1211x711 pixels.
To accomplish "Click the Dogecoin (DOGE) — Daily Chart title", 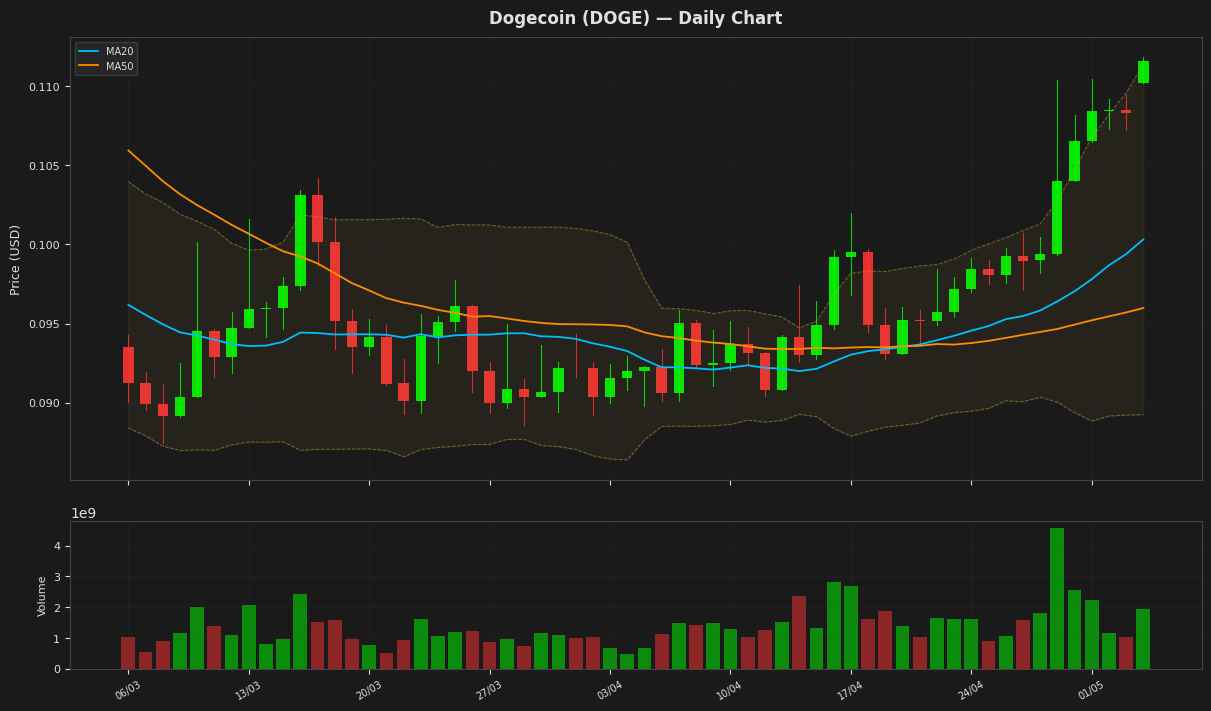I will tap(635, 19).
